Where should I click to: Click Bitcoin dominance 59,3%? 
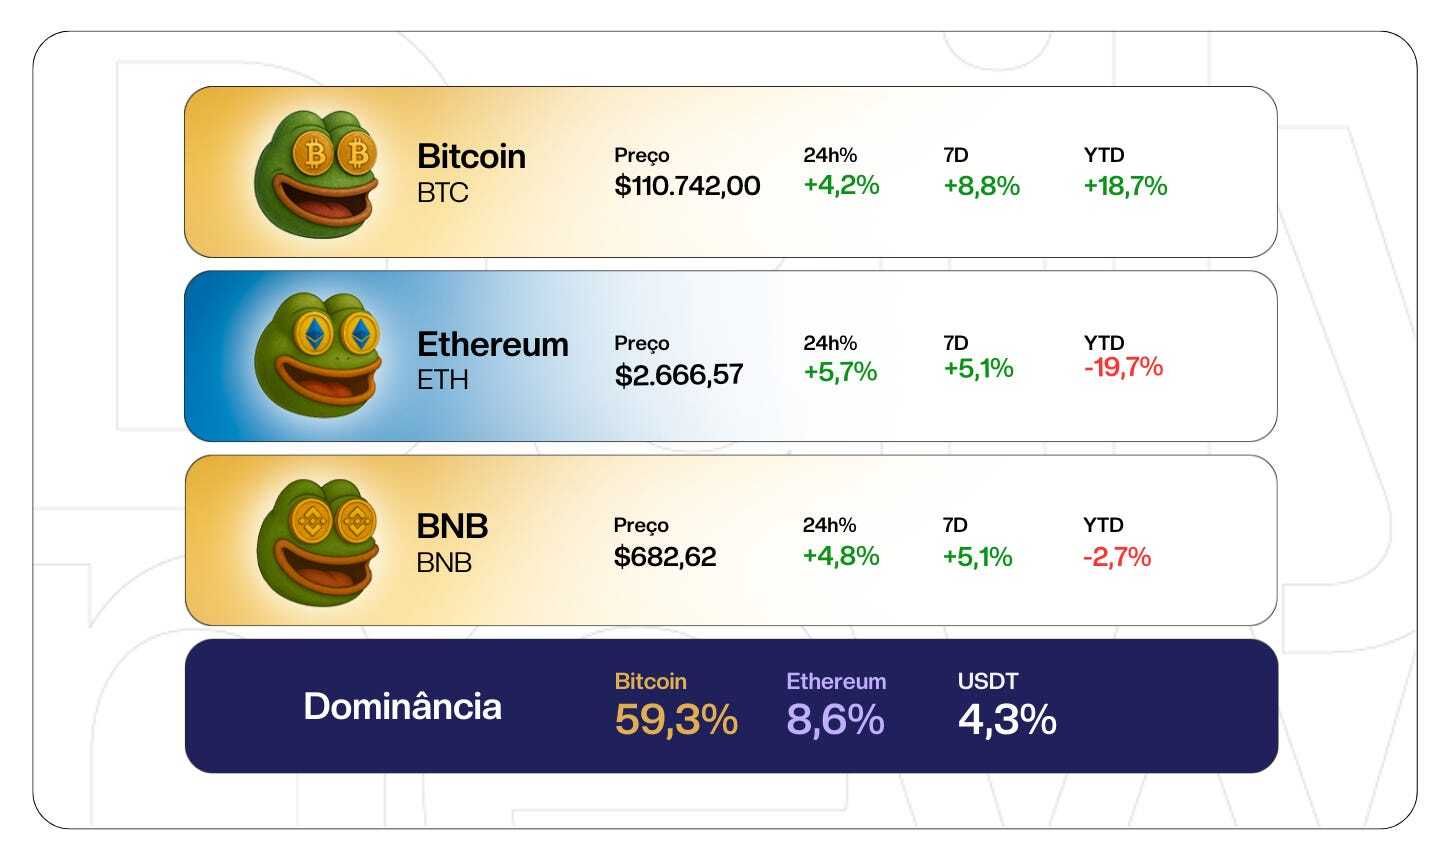click(676, 720)
